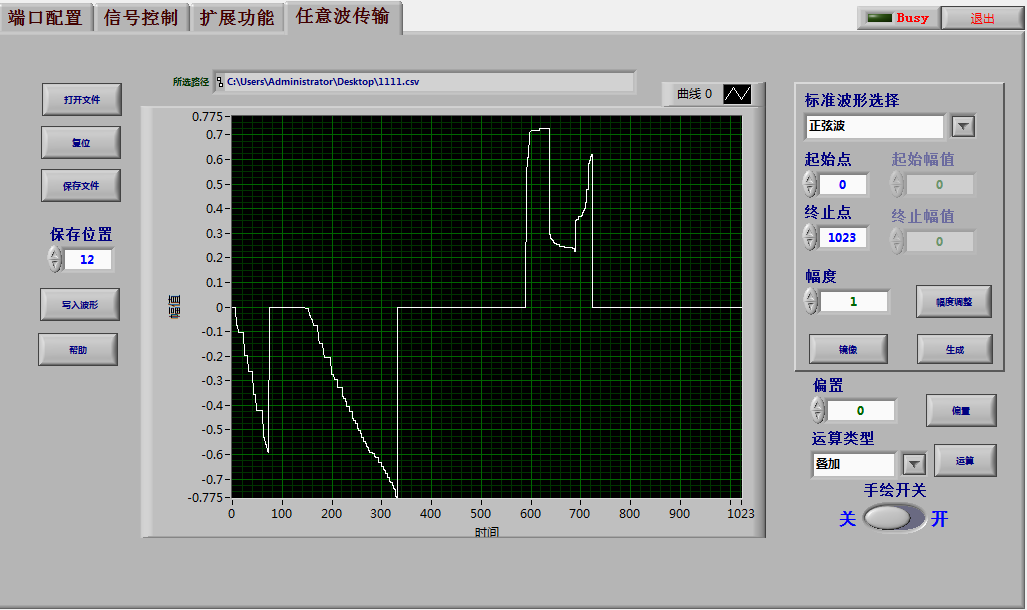Open the 信号控制 tab
Viewport: 1027px width, 610px height.
(141, 18)
